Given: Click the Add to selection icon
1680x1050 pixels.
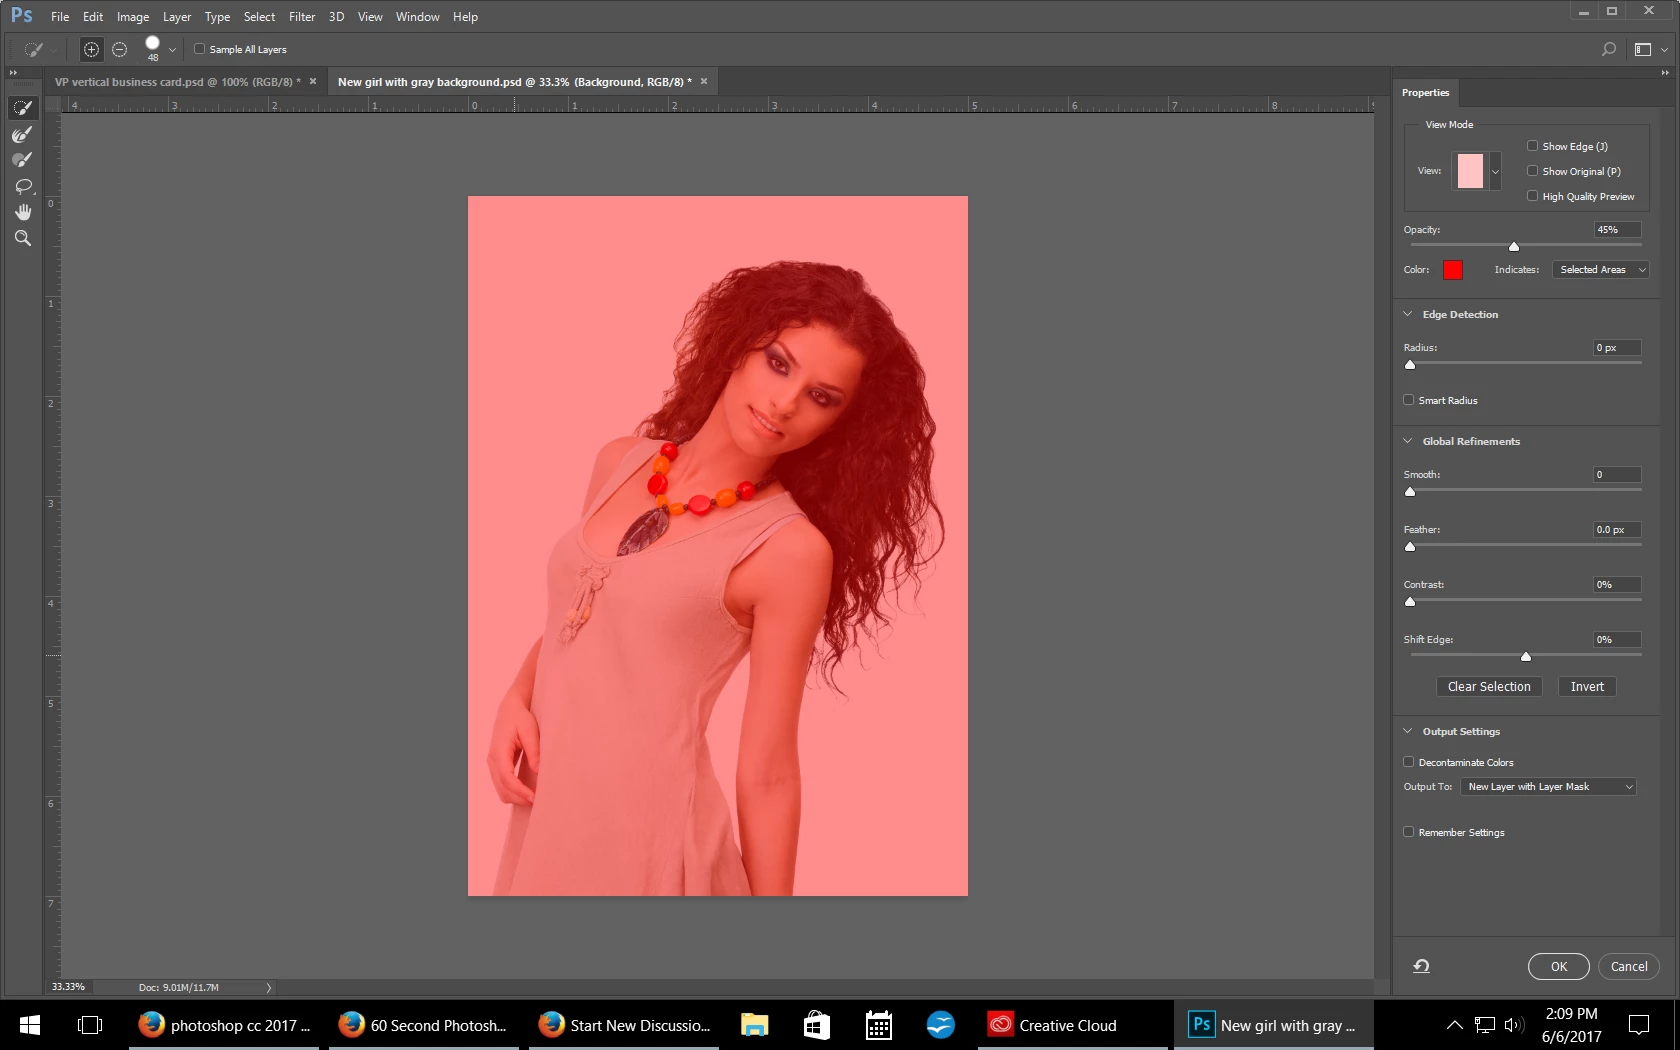Looking at the screenshot, I should click(x=91, y=49).
